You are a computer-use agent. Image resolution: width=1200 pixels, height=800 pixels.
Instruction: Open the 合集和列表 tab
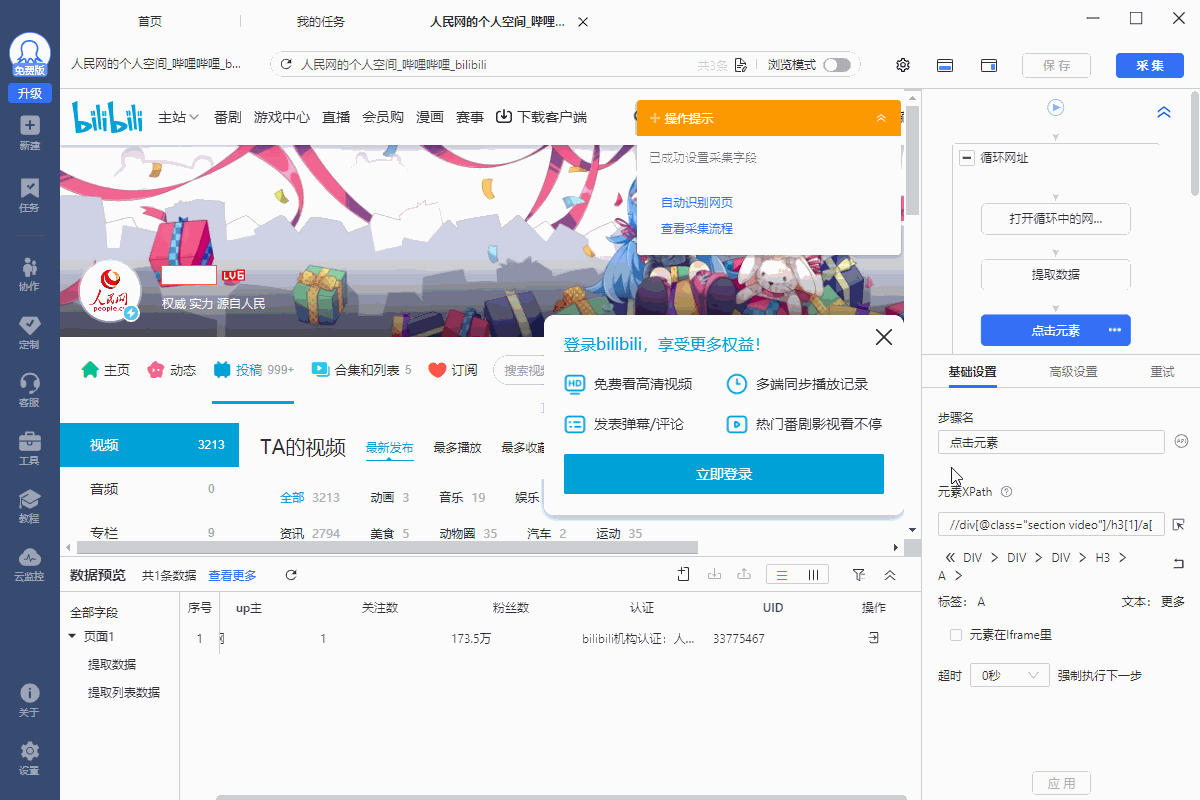(362, 370)
